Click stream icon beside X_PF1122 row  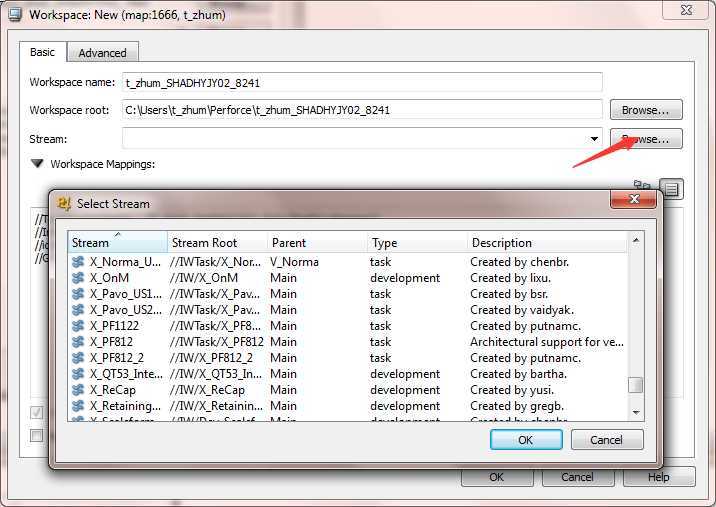point(78,326)
